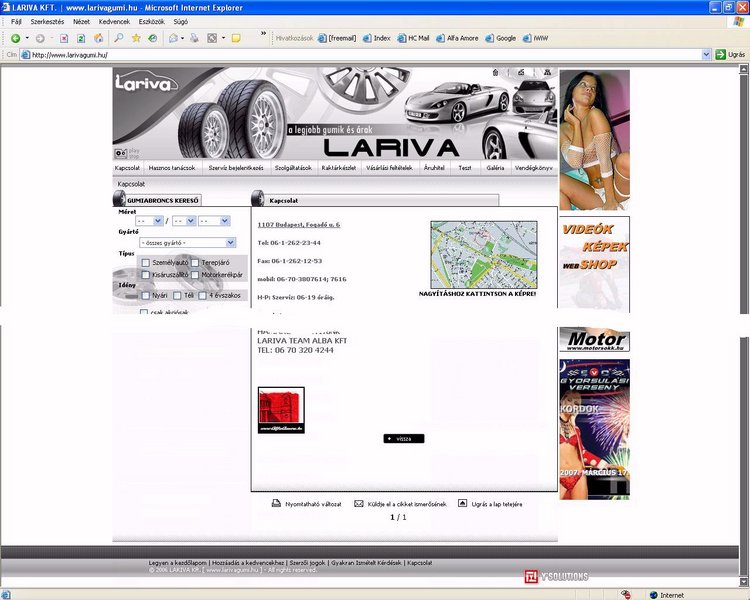Open the second Méret size dropdown

click(x=184, y=221)
